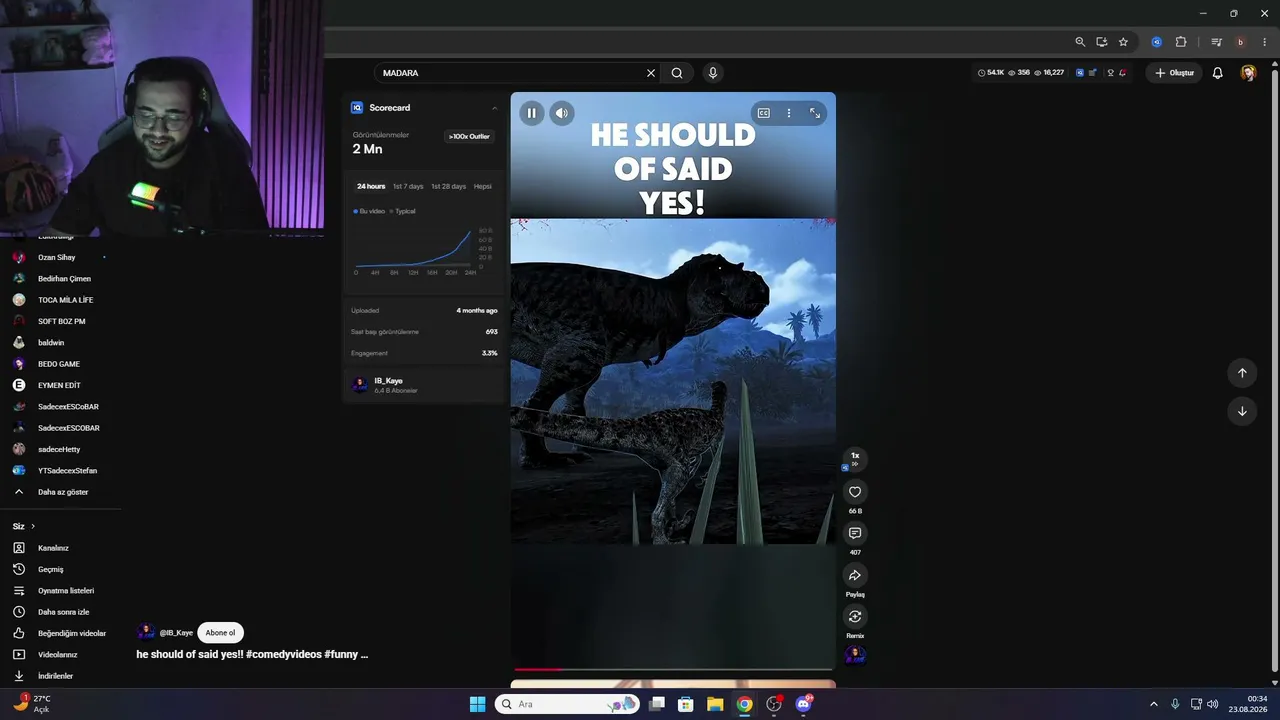Subscribe with the Abone ol button

click(x=220, y=633)
